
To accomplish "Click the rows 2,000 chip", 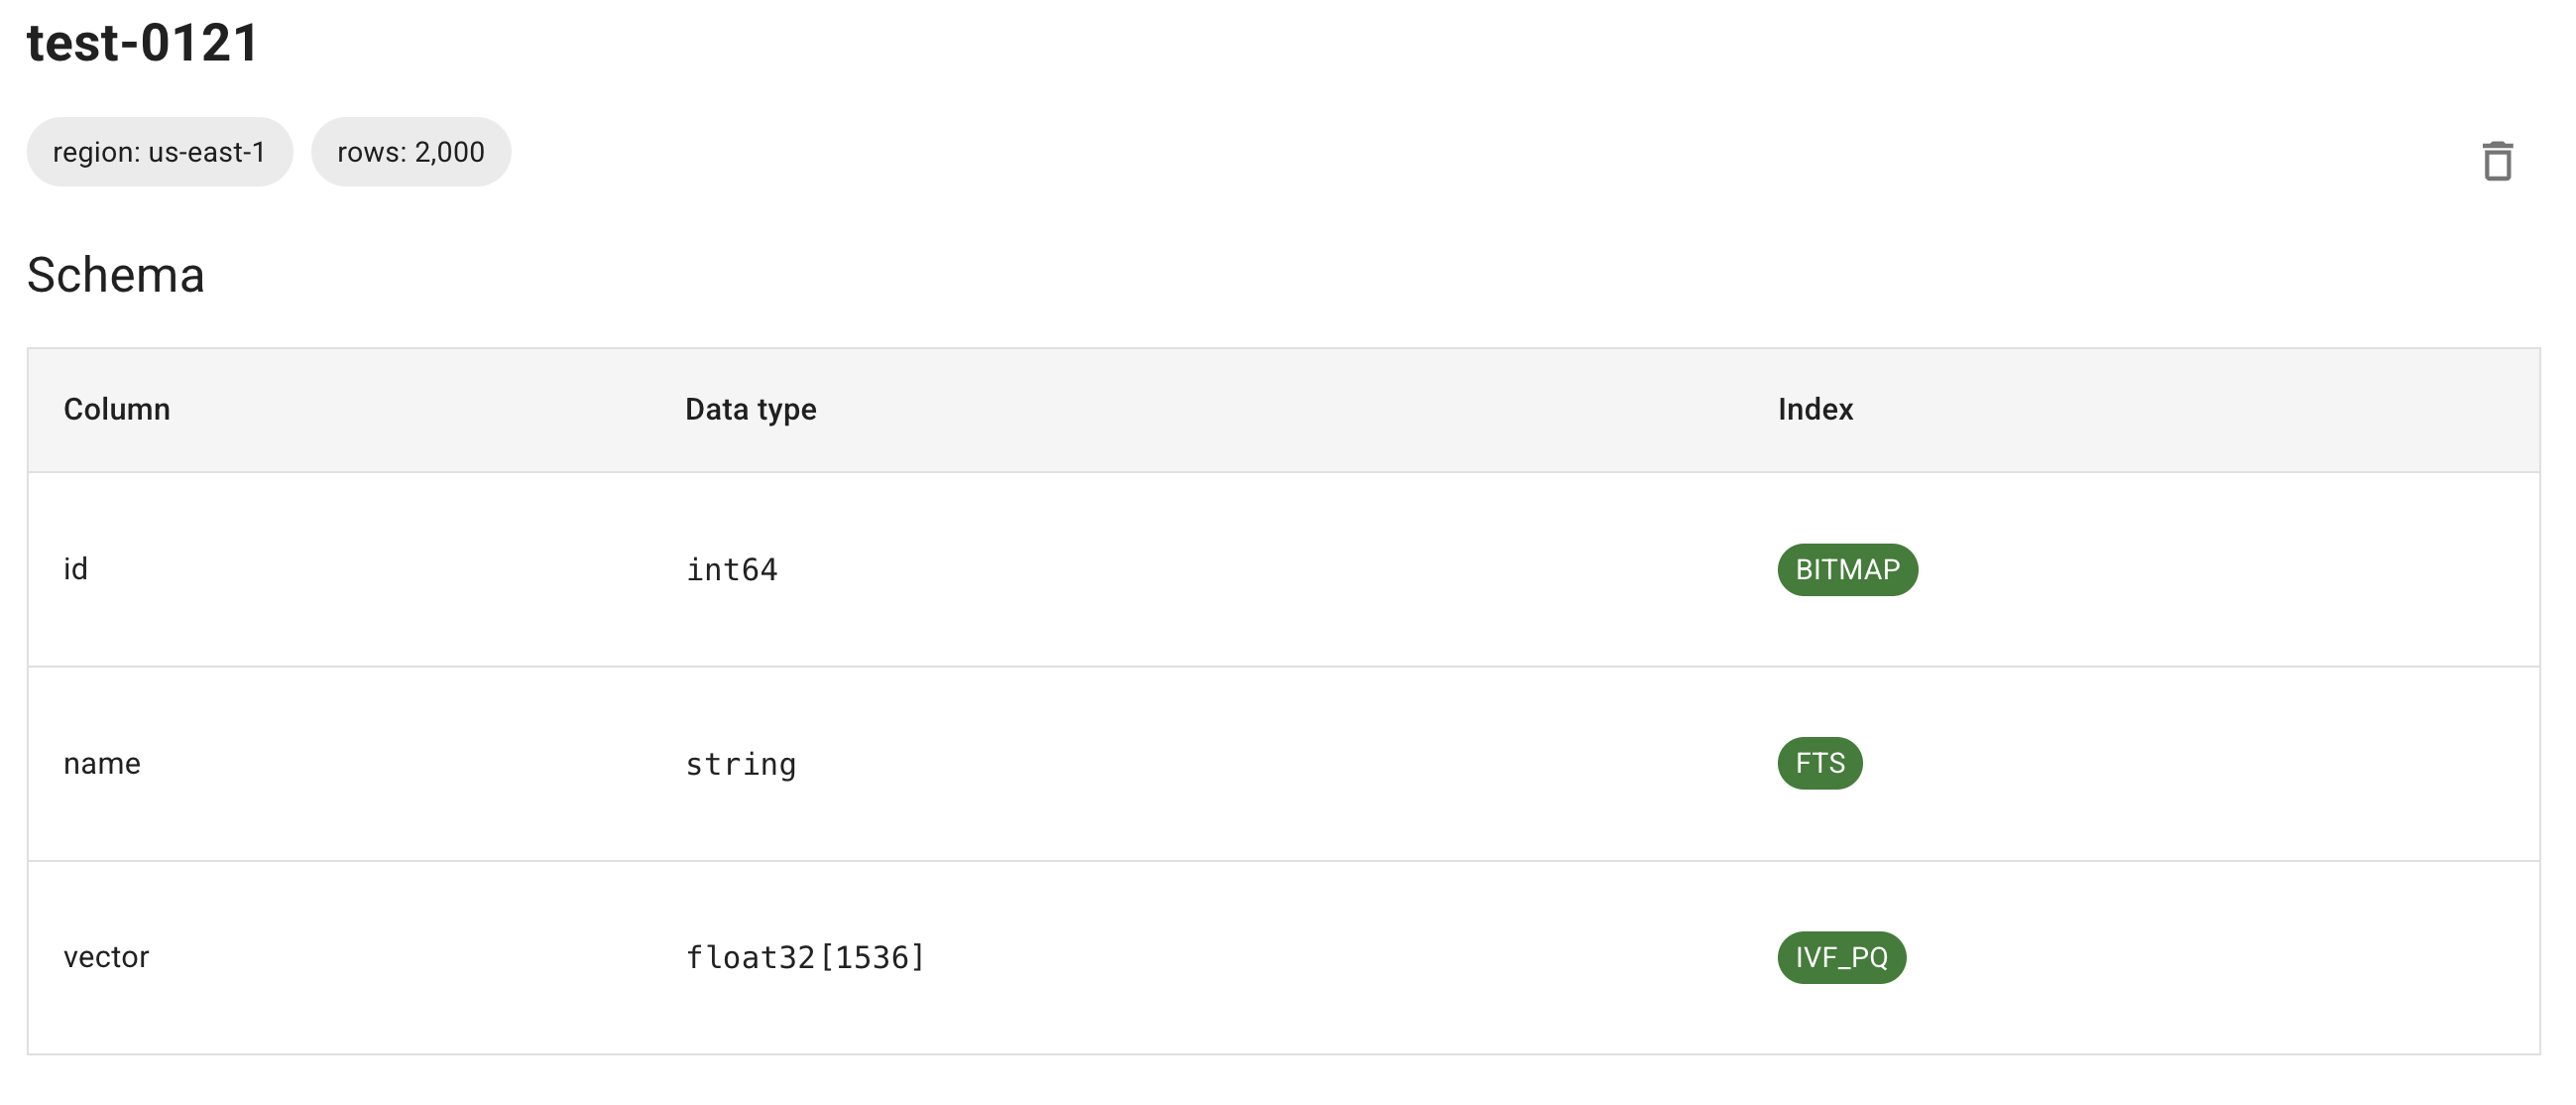I will [x=410, y=152].
